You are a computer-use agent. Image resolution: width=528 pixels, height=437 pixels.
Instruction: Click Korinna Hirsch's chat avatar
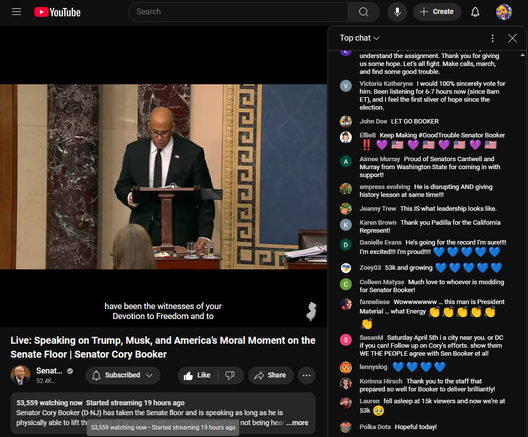tap(346, 383)
